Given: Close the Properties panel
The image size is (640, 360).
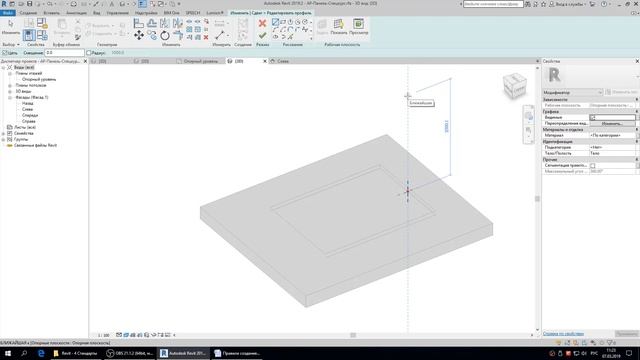Looking at the screenshot, I should 637,61.
